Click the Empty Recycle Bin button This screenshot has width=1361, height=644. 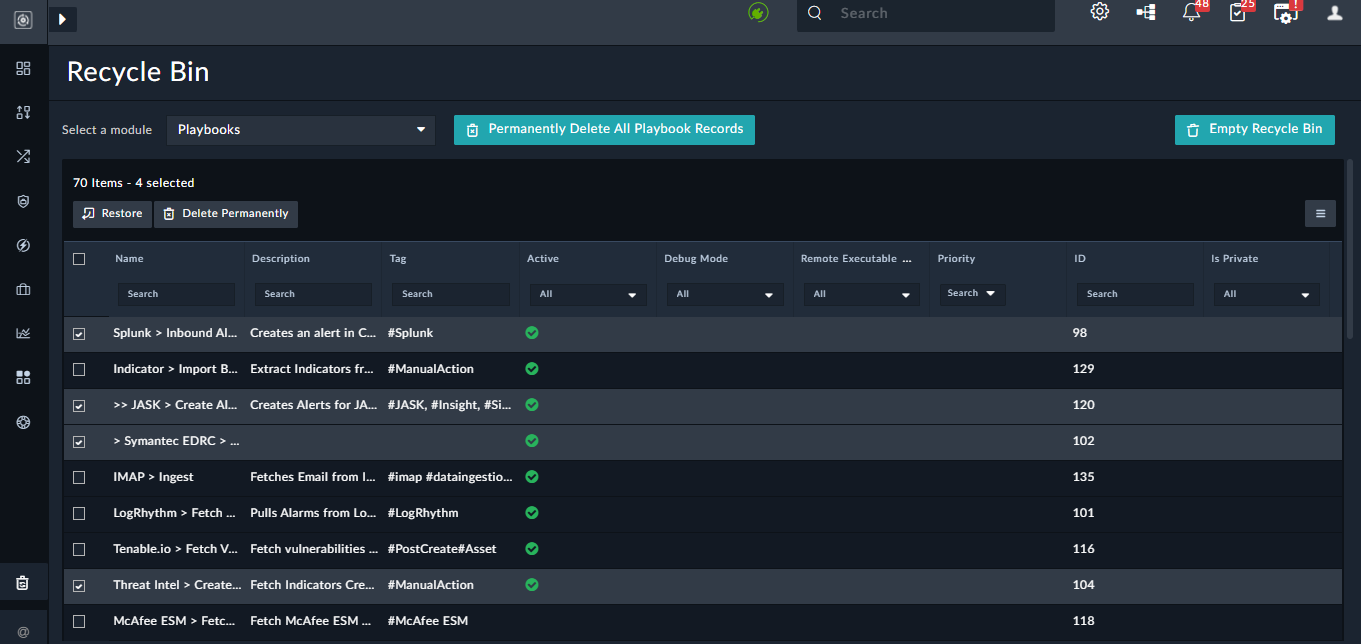(1254, 130)
